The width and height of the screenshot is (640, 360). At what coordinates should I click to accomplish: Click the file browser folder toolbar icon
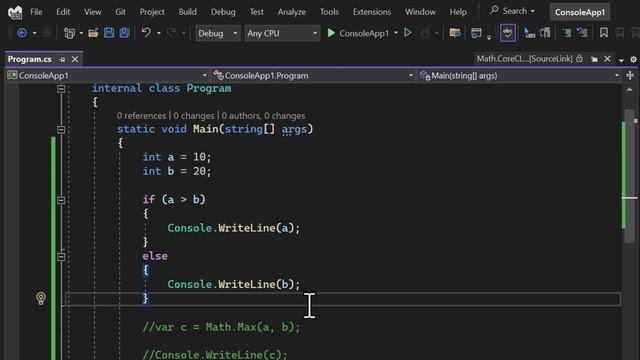point(455,33)
